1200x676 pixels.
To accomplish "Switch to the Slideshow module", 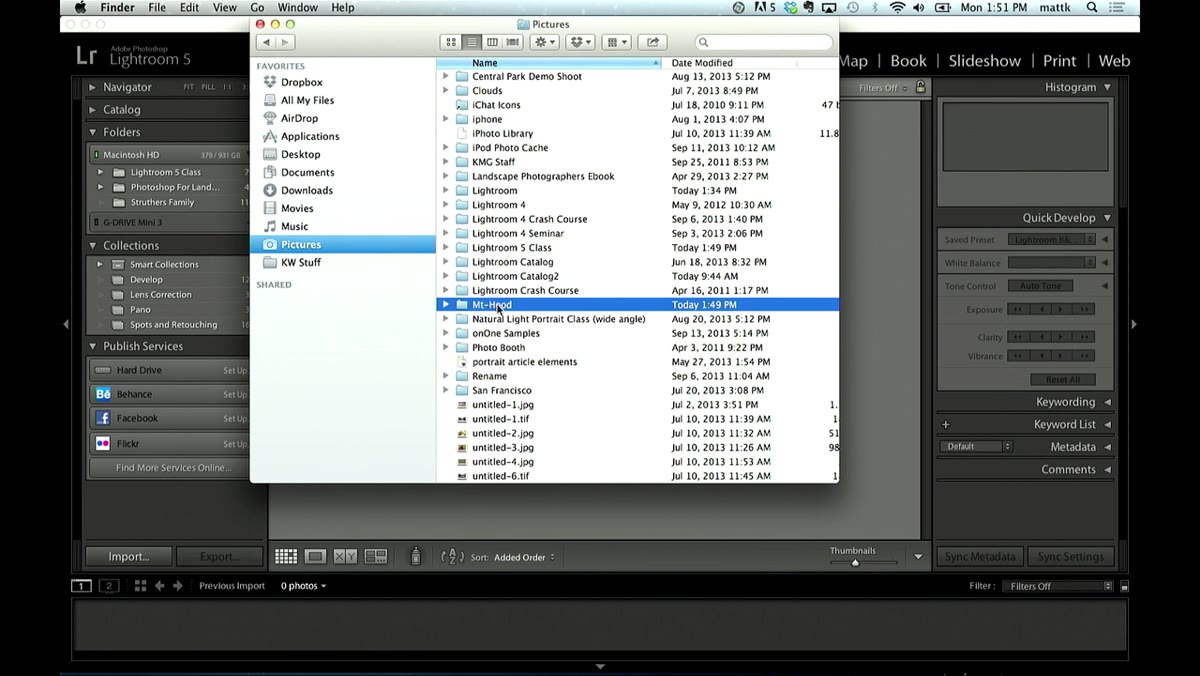I will (984, 61).
